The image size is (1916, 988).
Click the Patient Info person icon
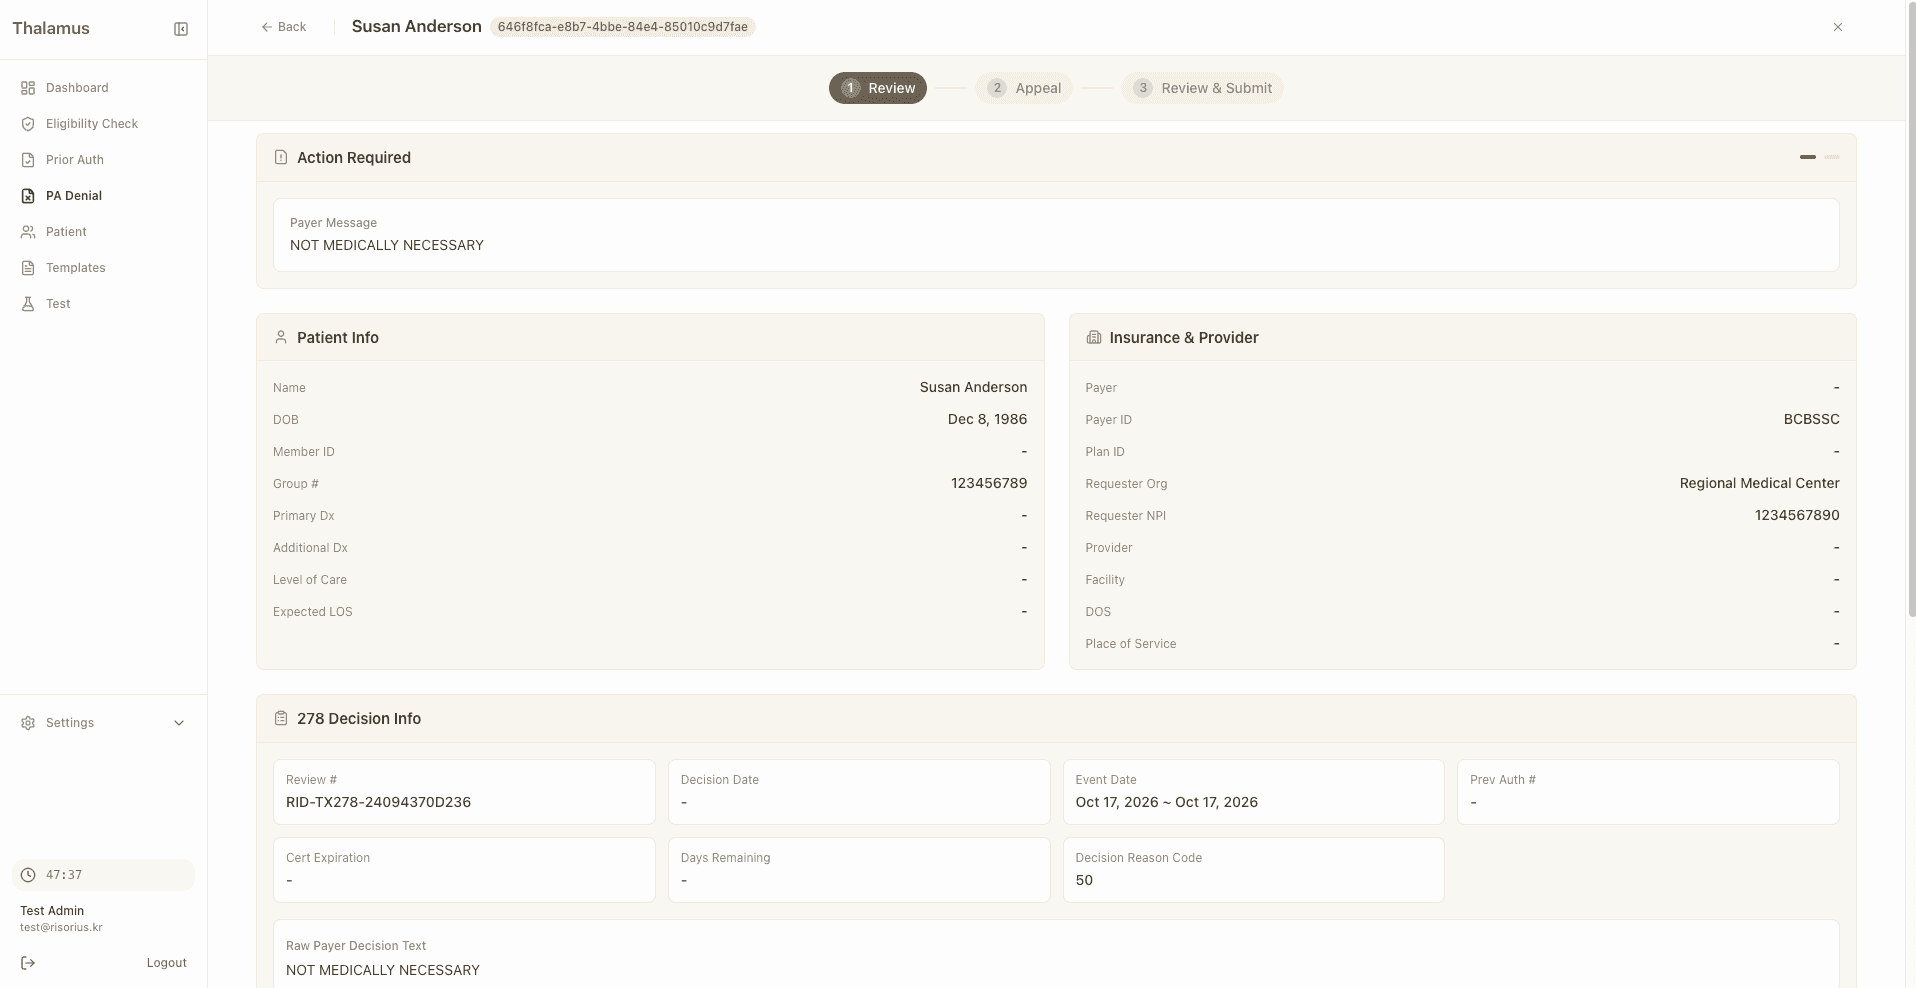281,337
